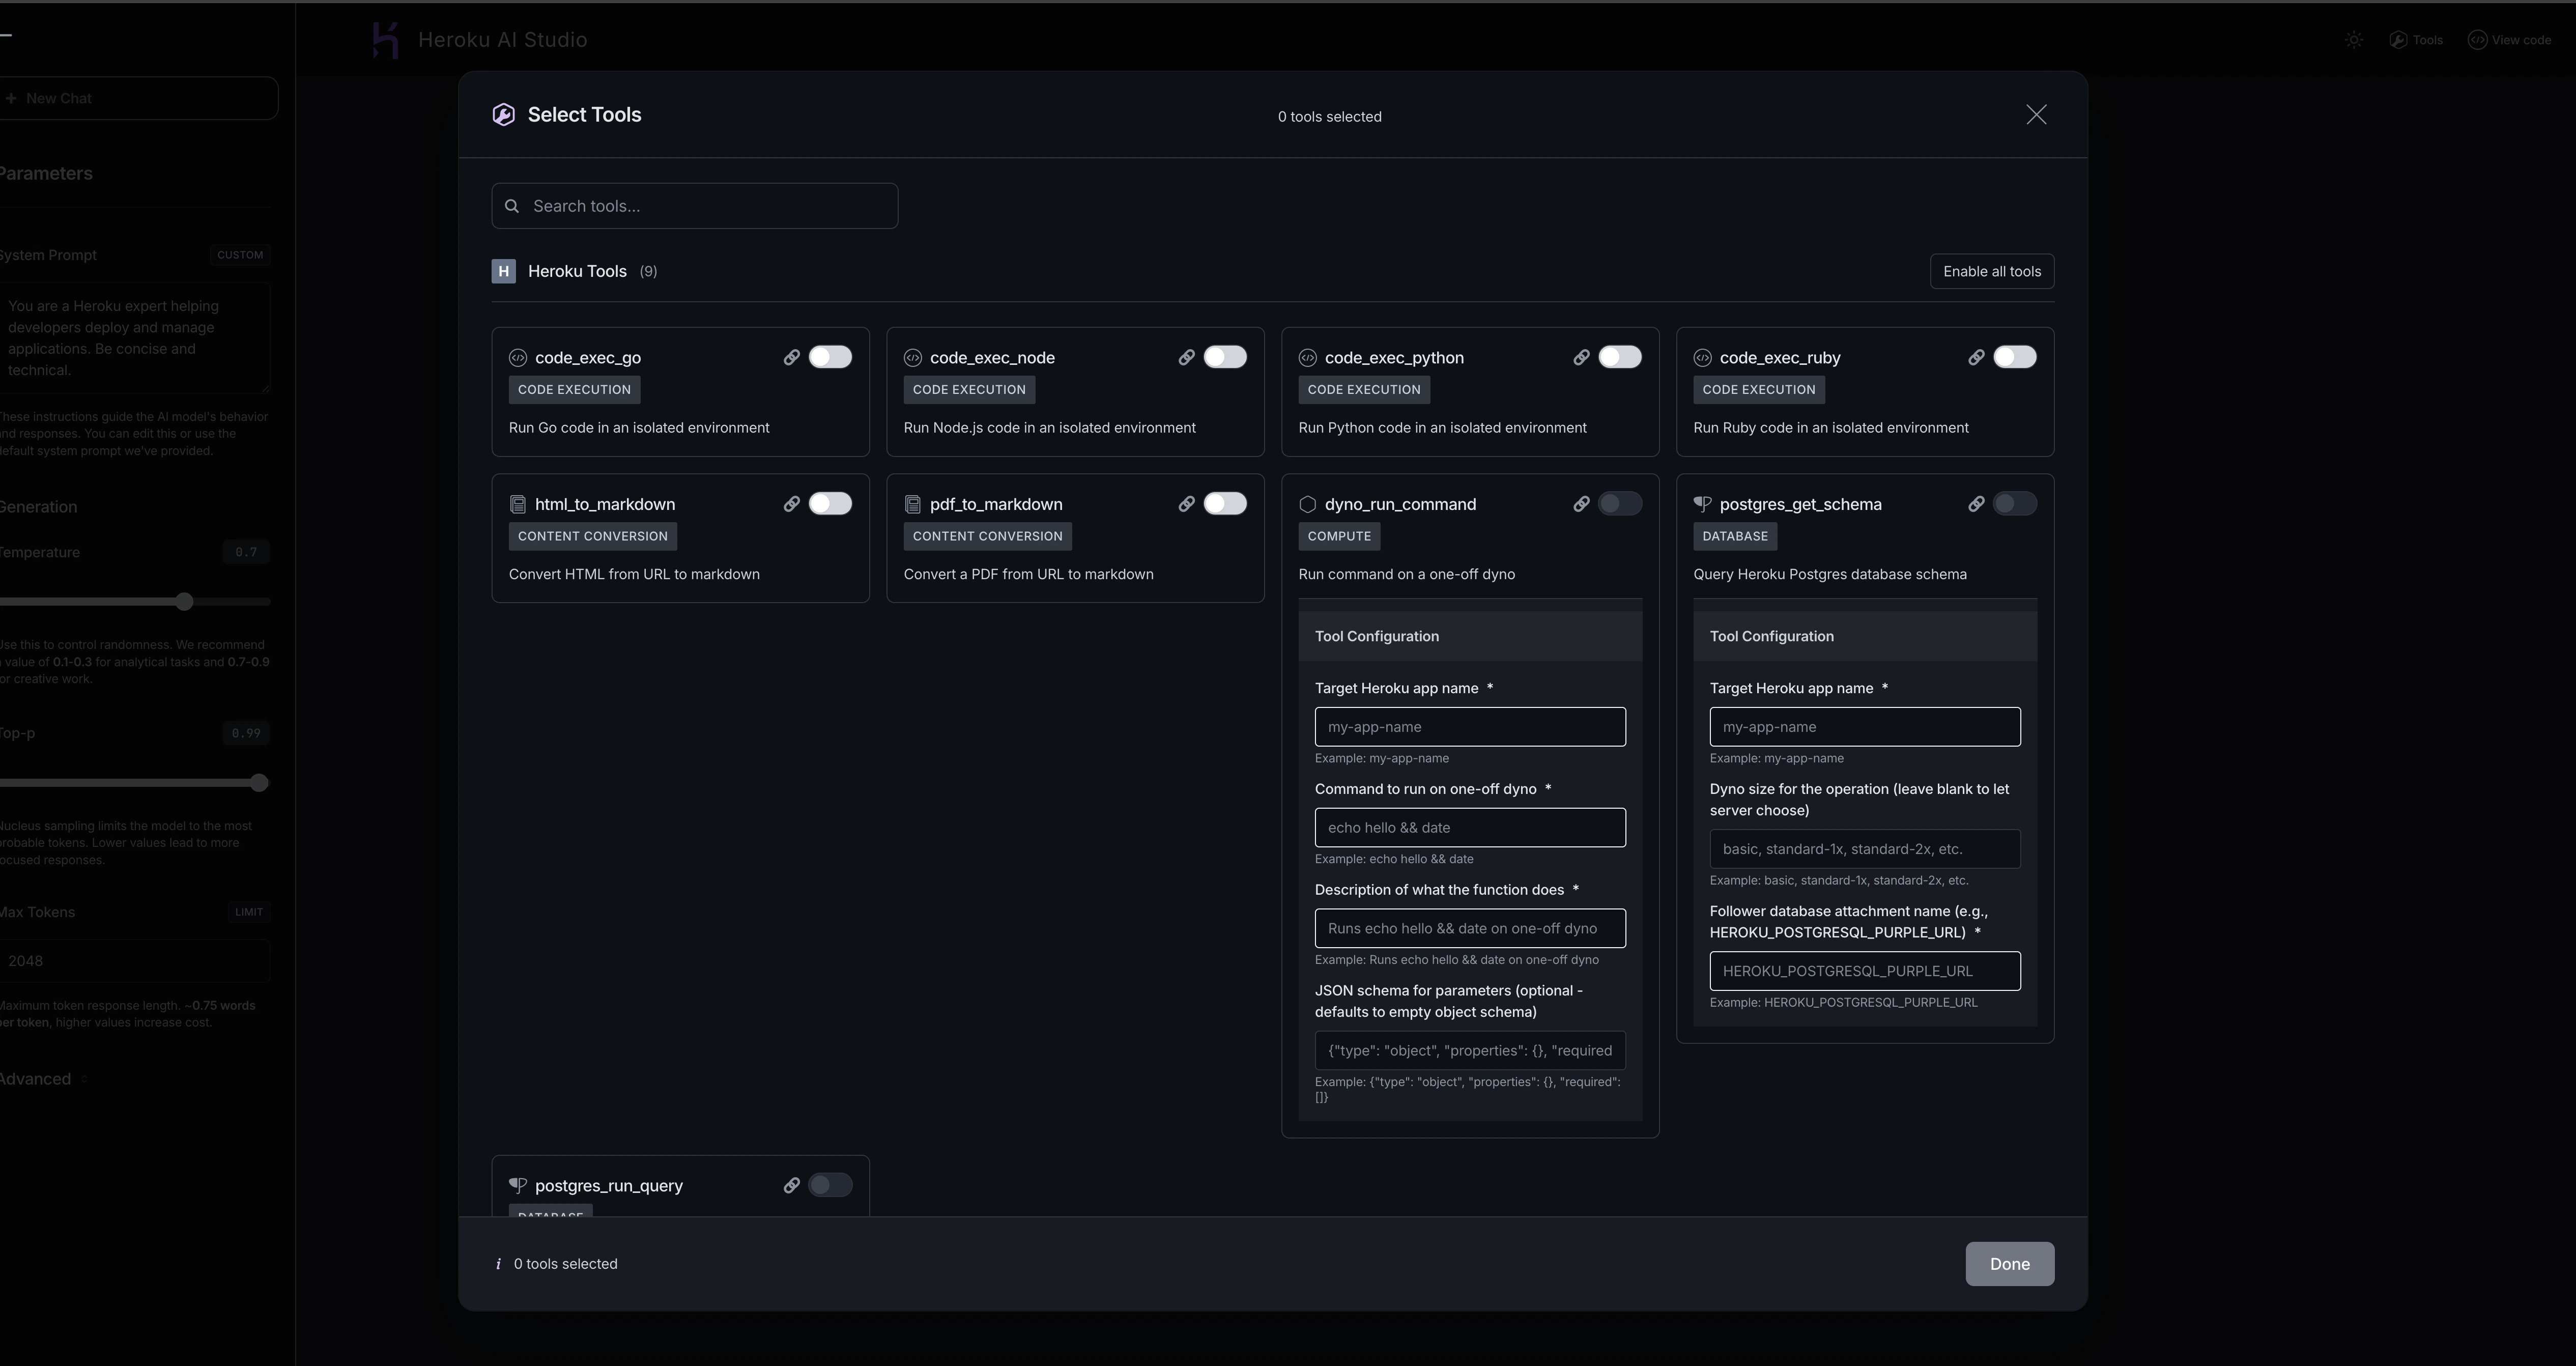Click the Temperature slider handle

[x=184, y=601]
